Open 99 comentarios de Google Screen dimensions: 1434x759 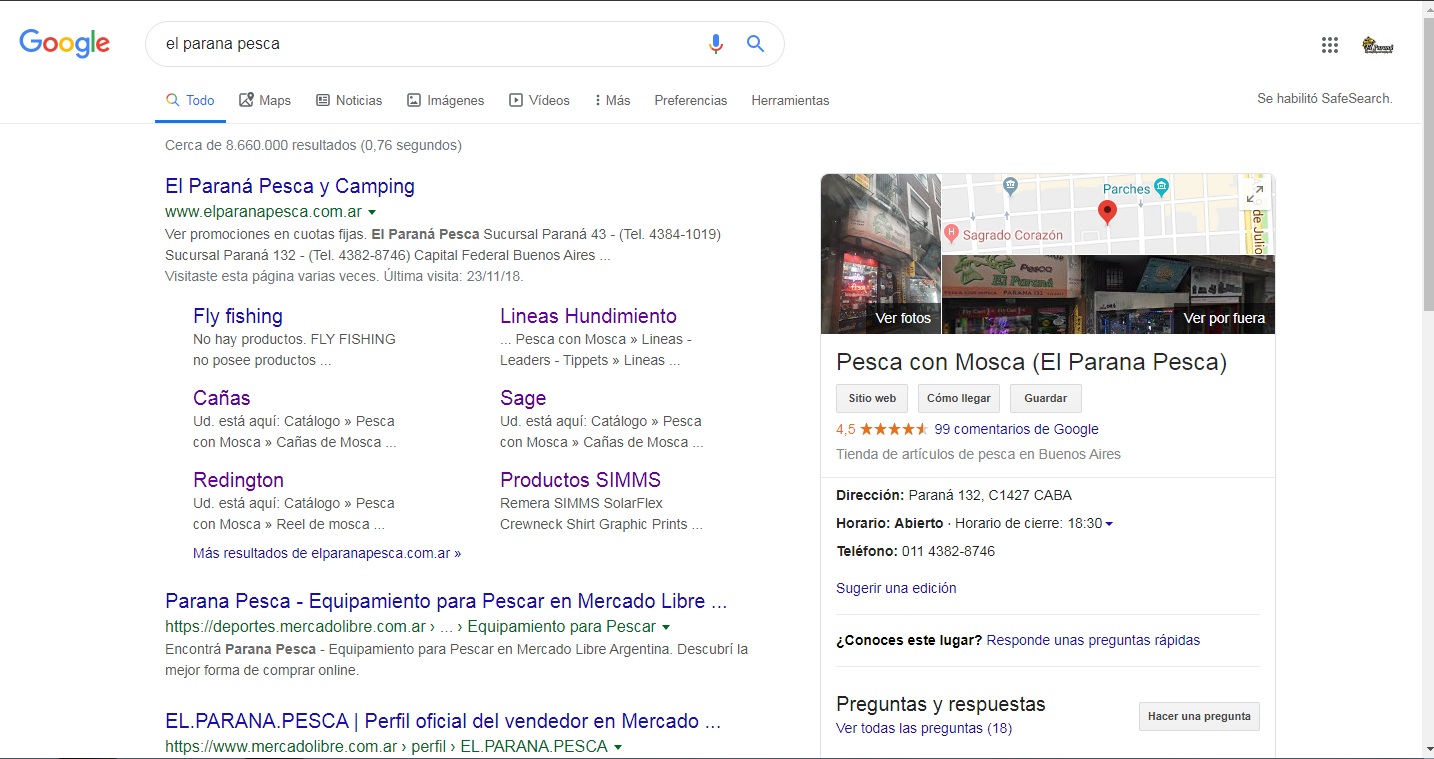1016,429
